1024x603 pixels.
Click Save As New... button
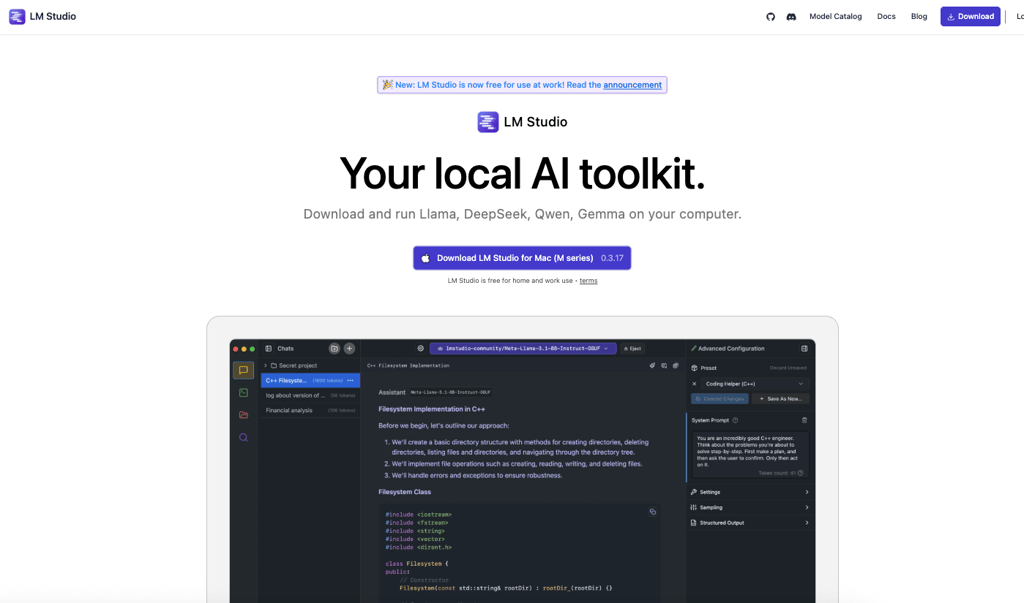coord(780,399)
